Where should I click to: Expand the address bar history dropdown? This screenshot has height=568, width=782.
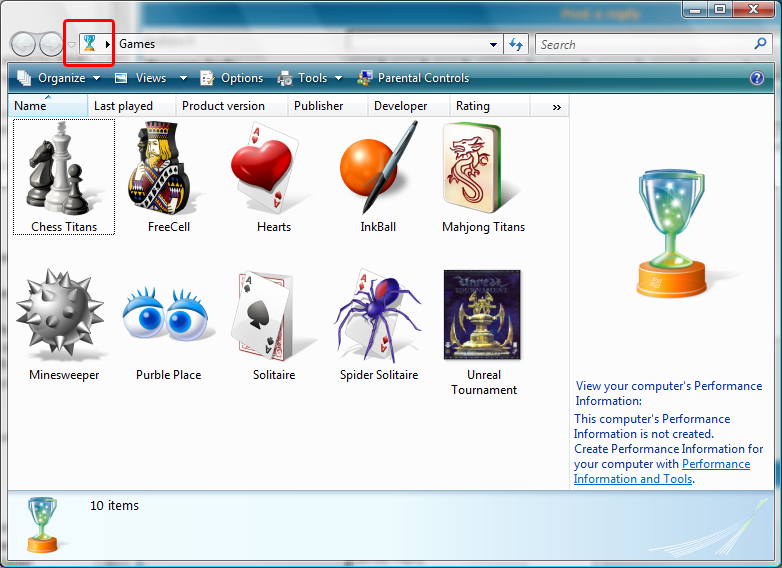(494, 45)
